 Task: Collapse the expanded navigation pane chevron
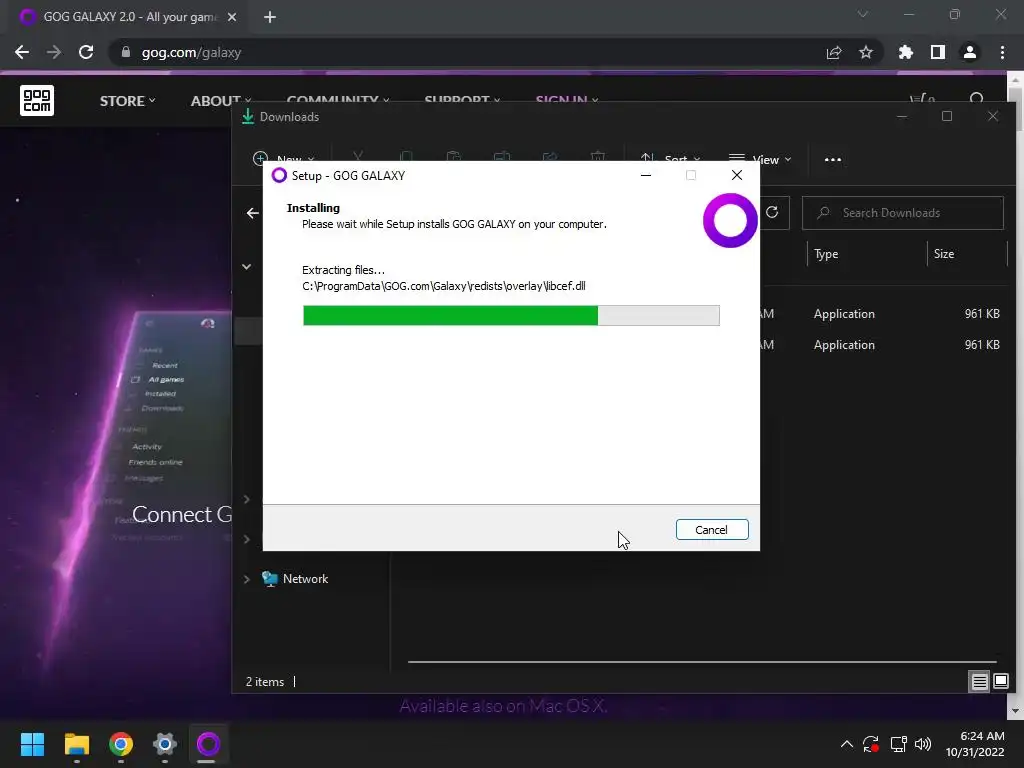247,266
